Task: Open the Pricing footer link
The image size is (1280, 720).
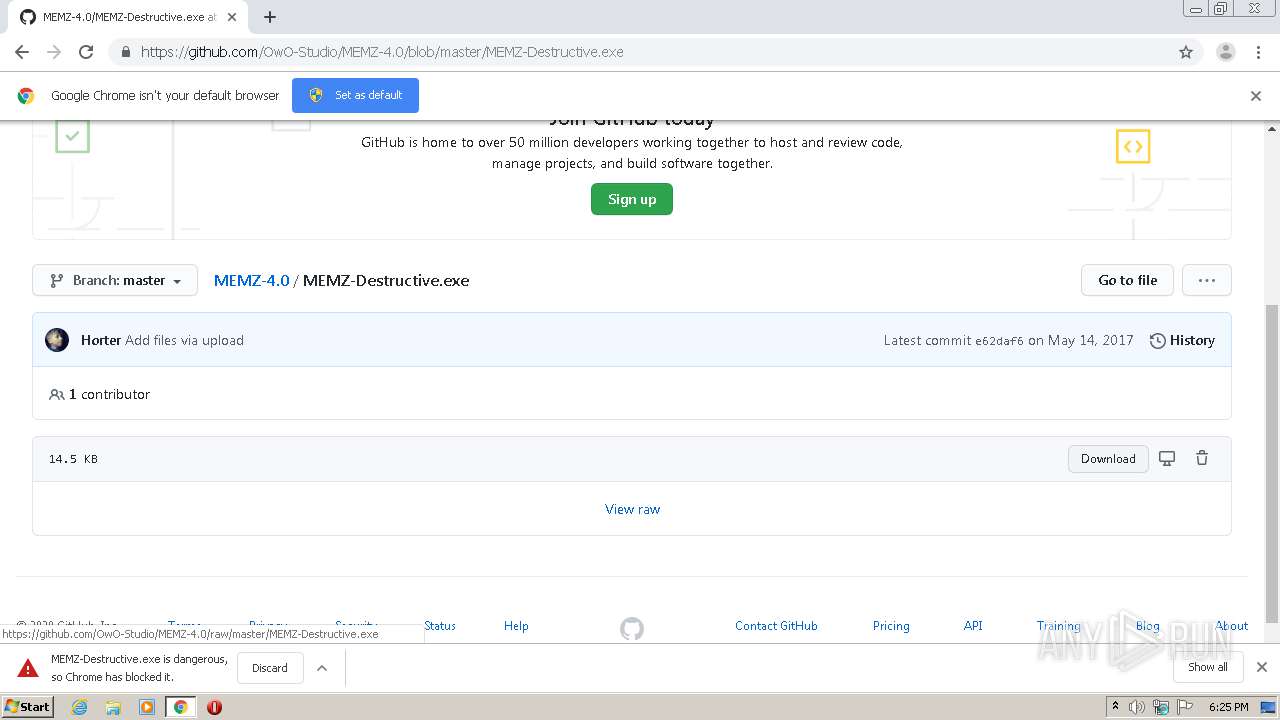Action: pyautogui.click(x=891, y=626)
